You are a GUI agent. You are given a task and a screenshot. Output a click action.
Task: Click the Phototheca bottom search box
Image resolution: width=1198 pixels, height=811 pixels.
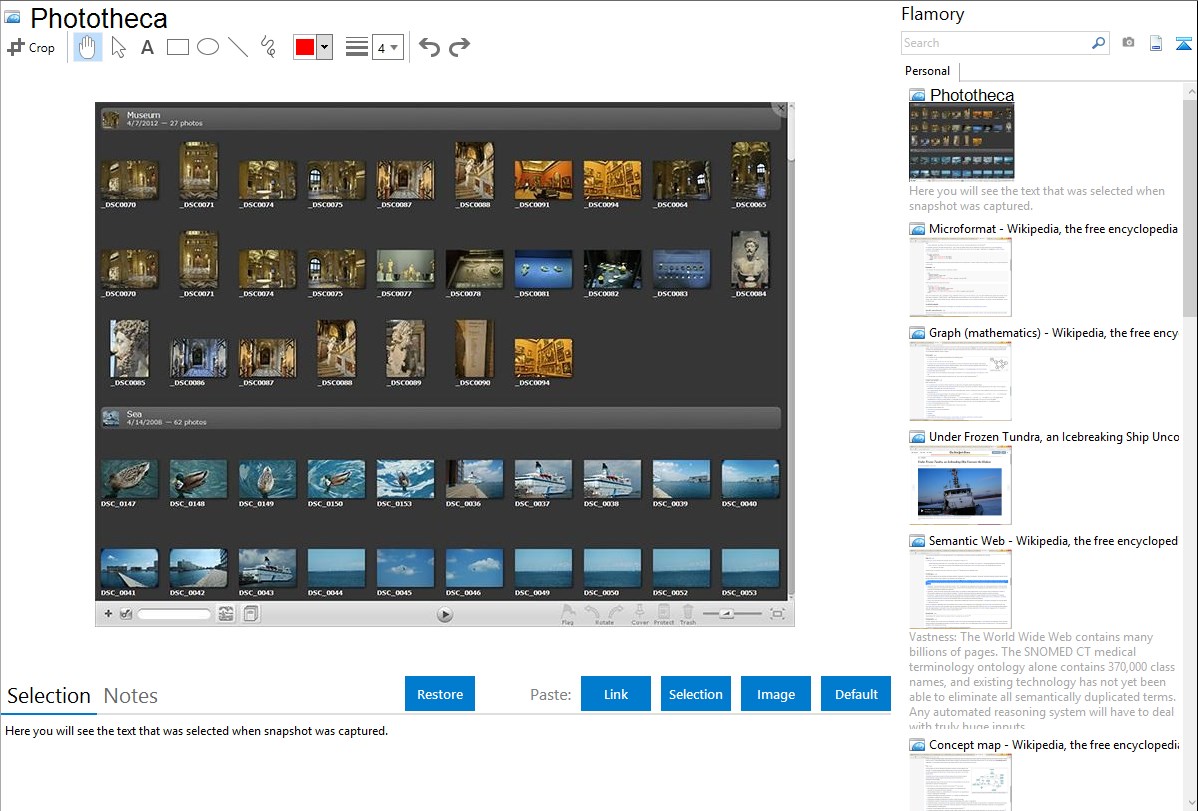click(174, 614)
